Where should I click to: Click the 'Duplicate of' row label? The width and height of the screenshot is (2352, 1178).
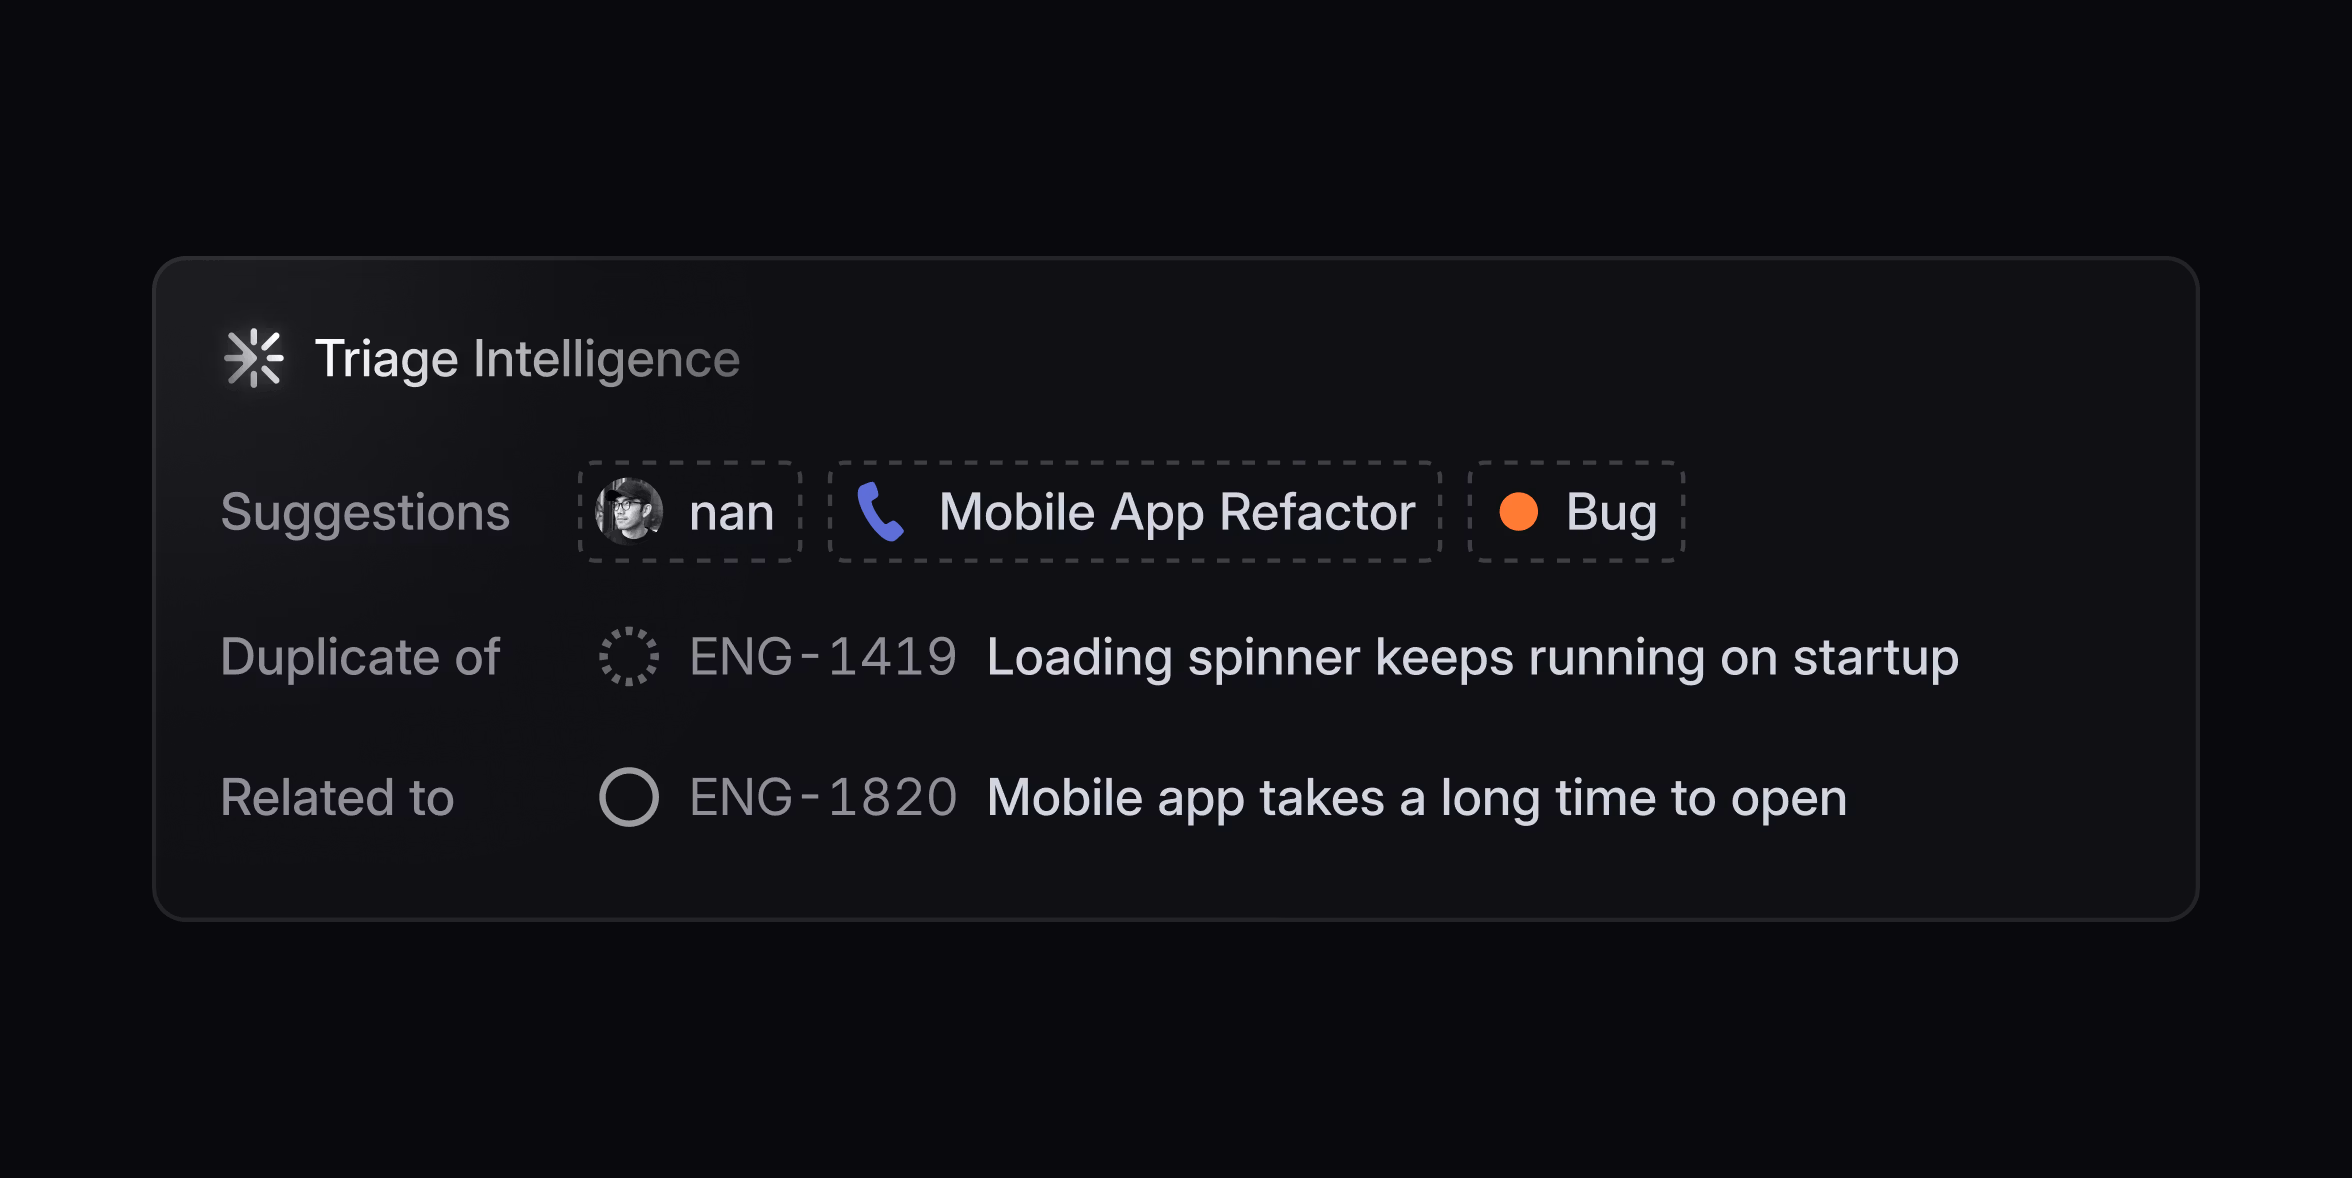pyautogui.click(x=360, y=657)
